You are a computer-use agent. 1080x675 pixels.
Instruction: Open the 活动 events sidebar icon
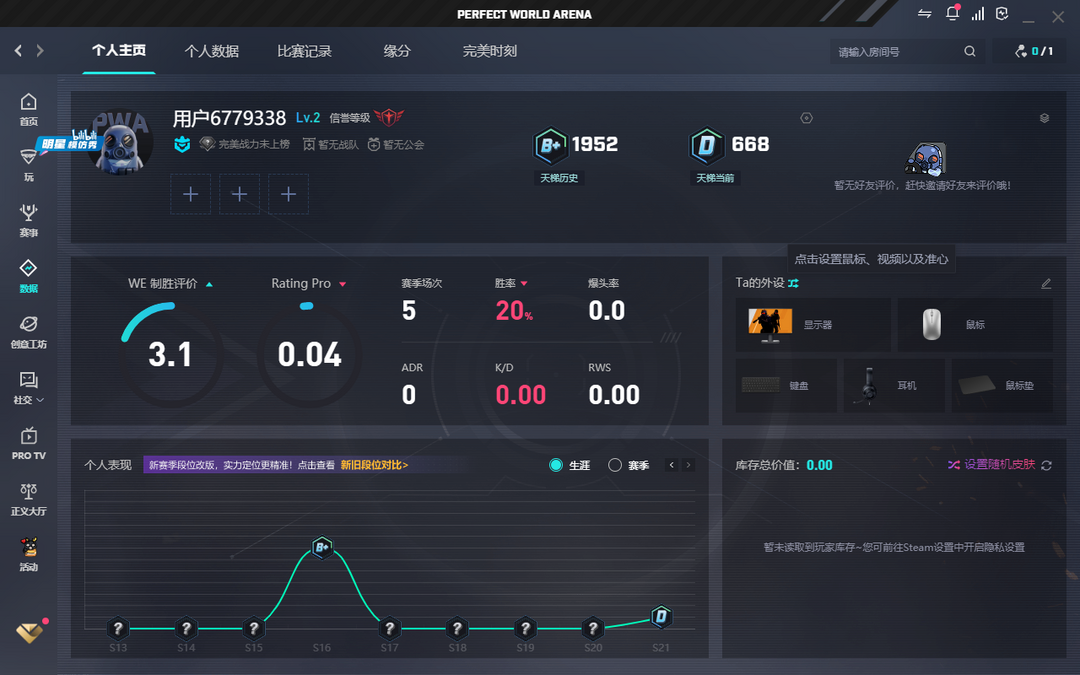28,556
